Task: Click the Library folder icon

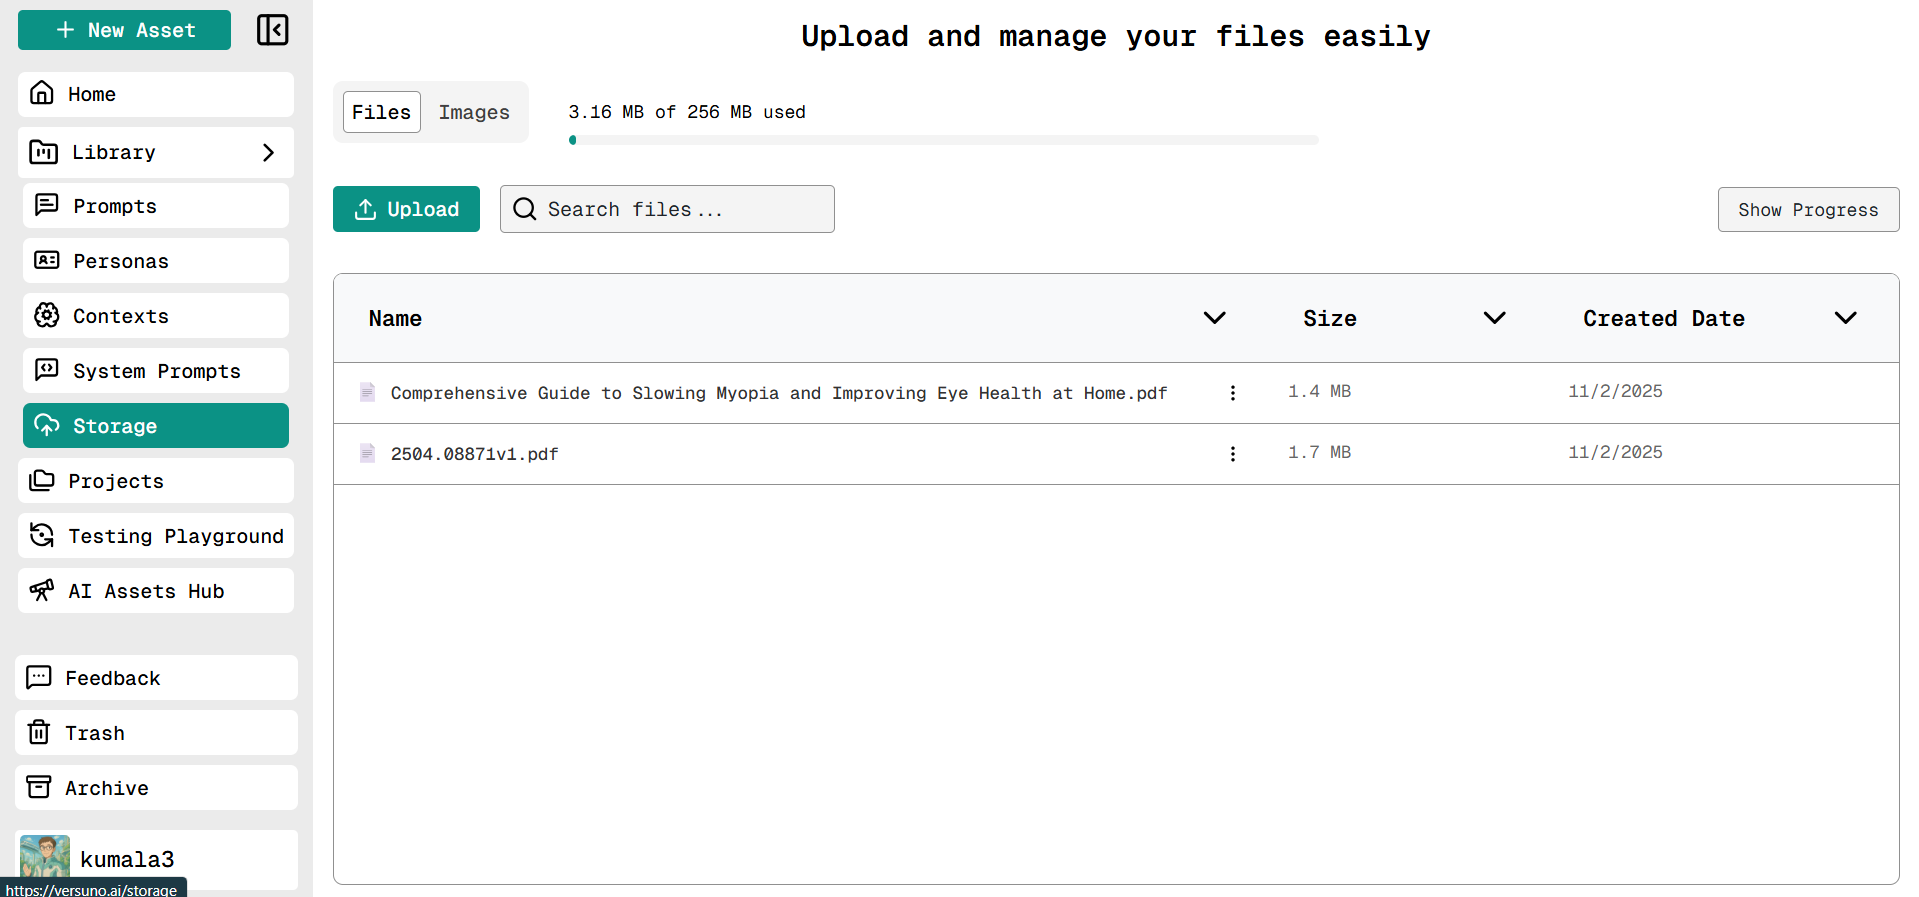Action: pos(43,152)
